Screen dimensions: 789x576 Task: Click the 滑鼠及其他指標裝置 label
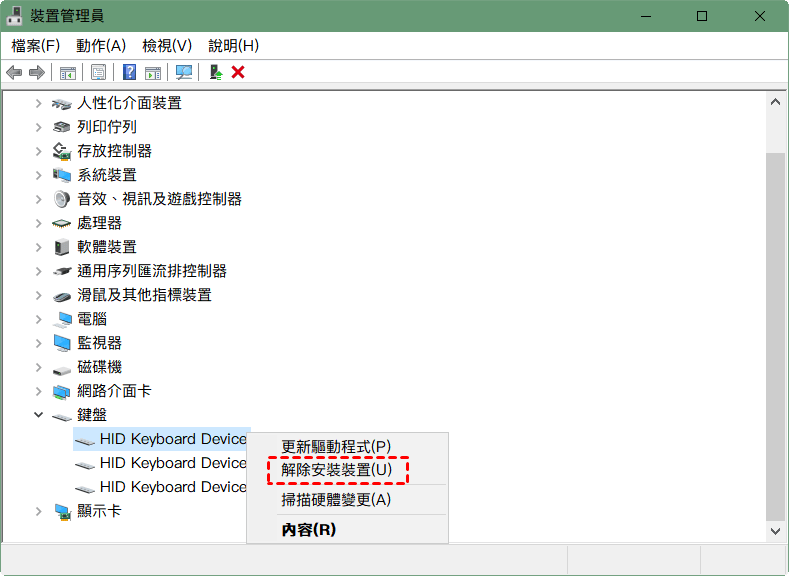coord(144,295)
